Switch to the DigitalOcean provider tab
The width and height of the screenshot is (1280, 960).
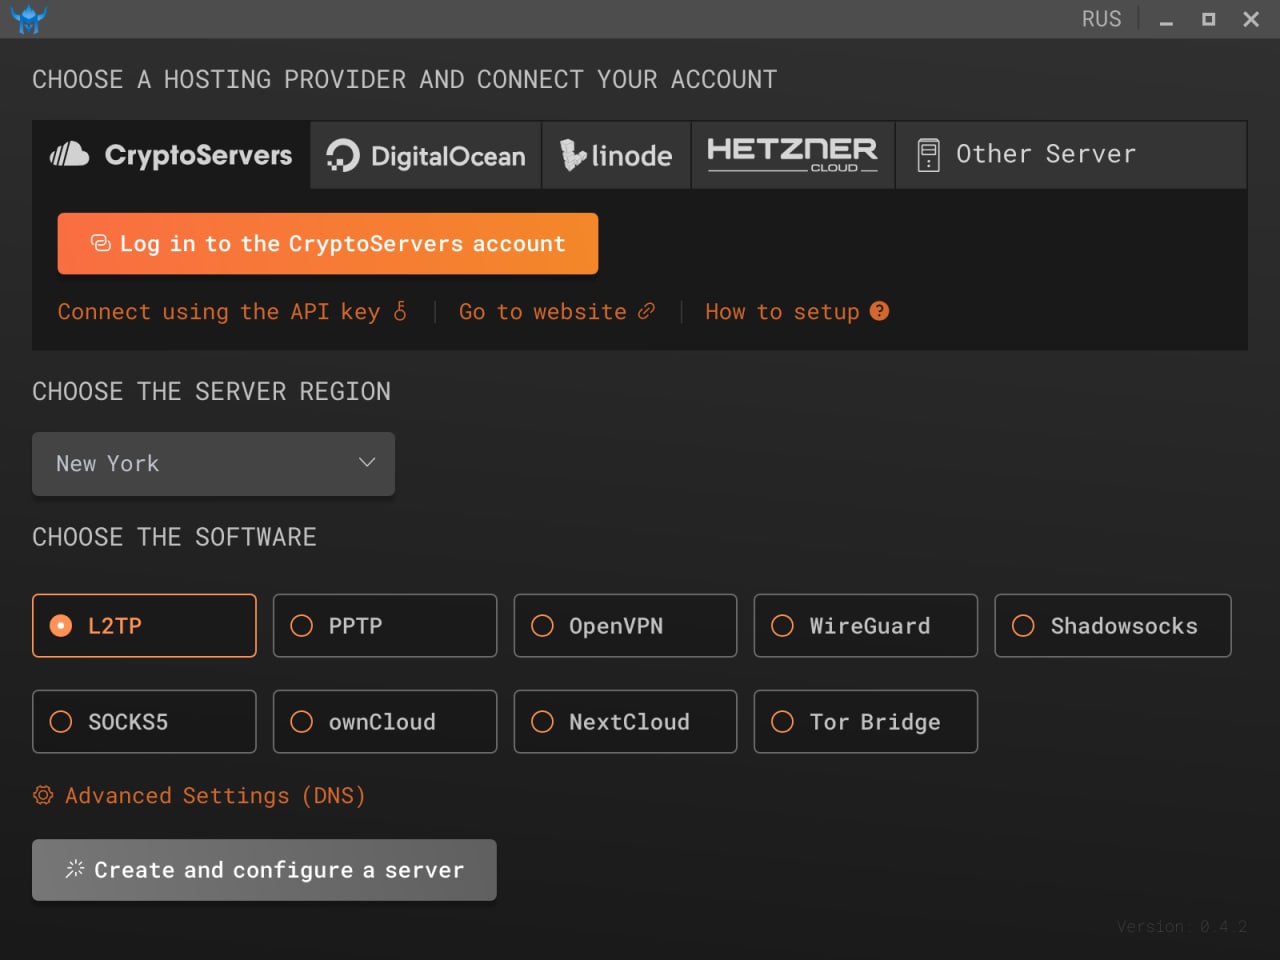pyautogui.click(x=426, y=155)
